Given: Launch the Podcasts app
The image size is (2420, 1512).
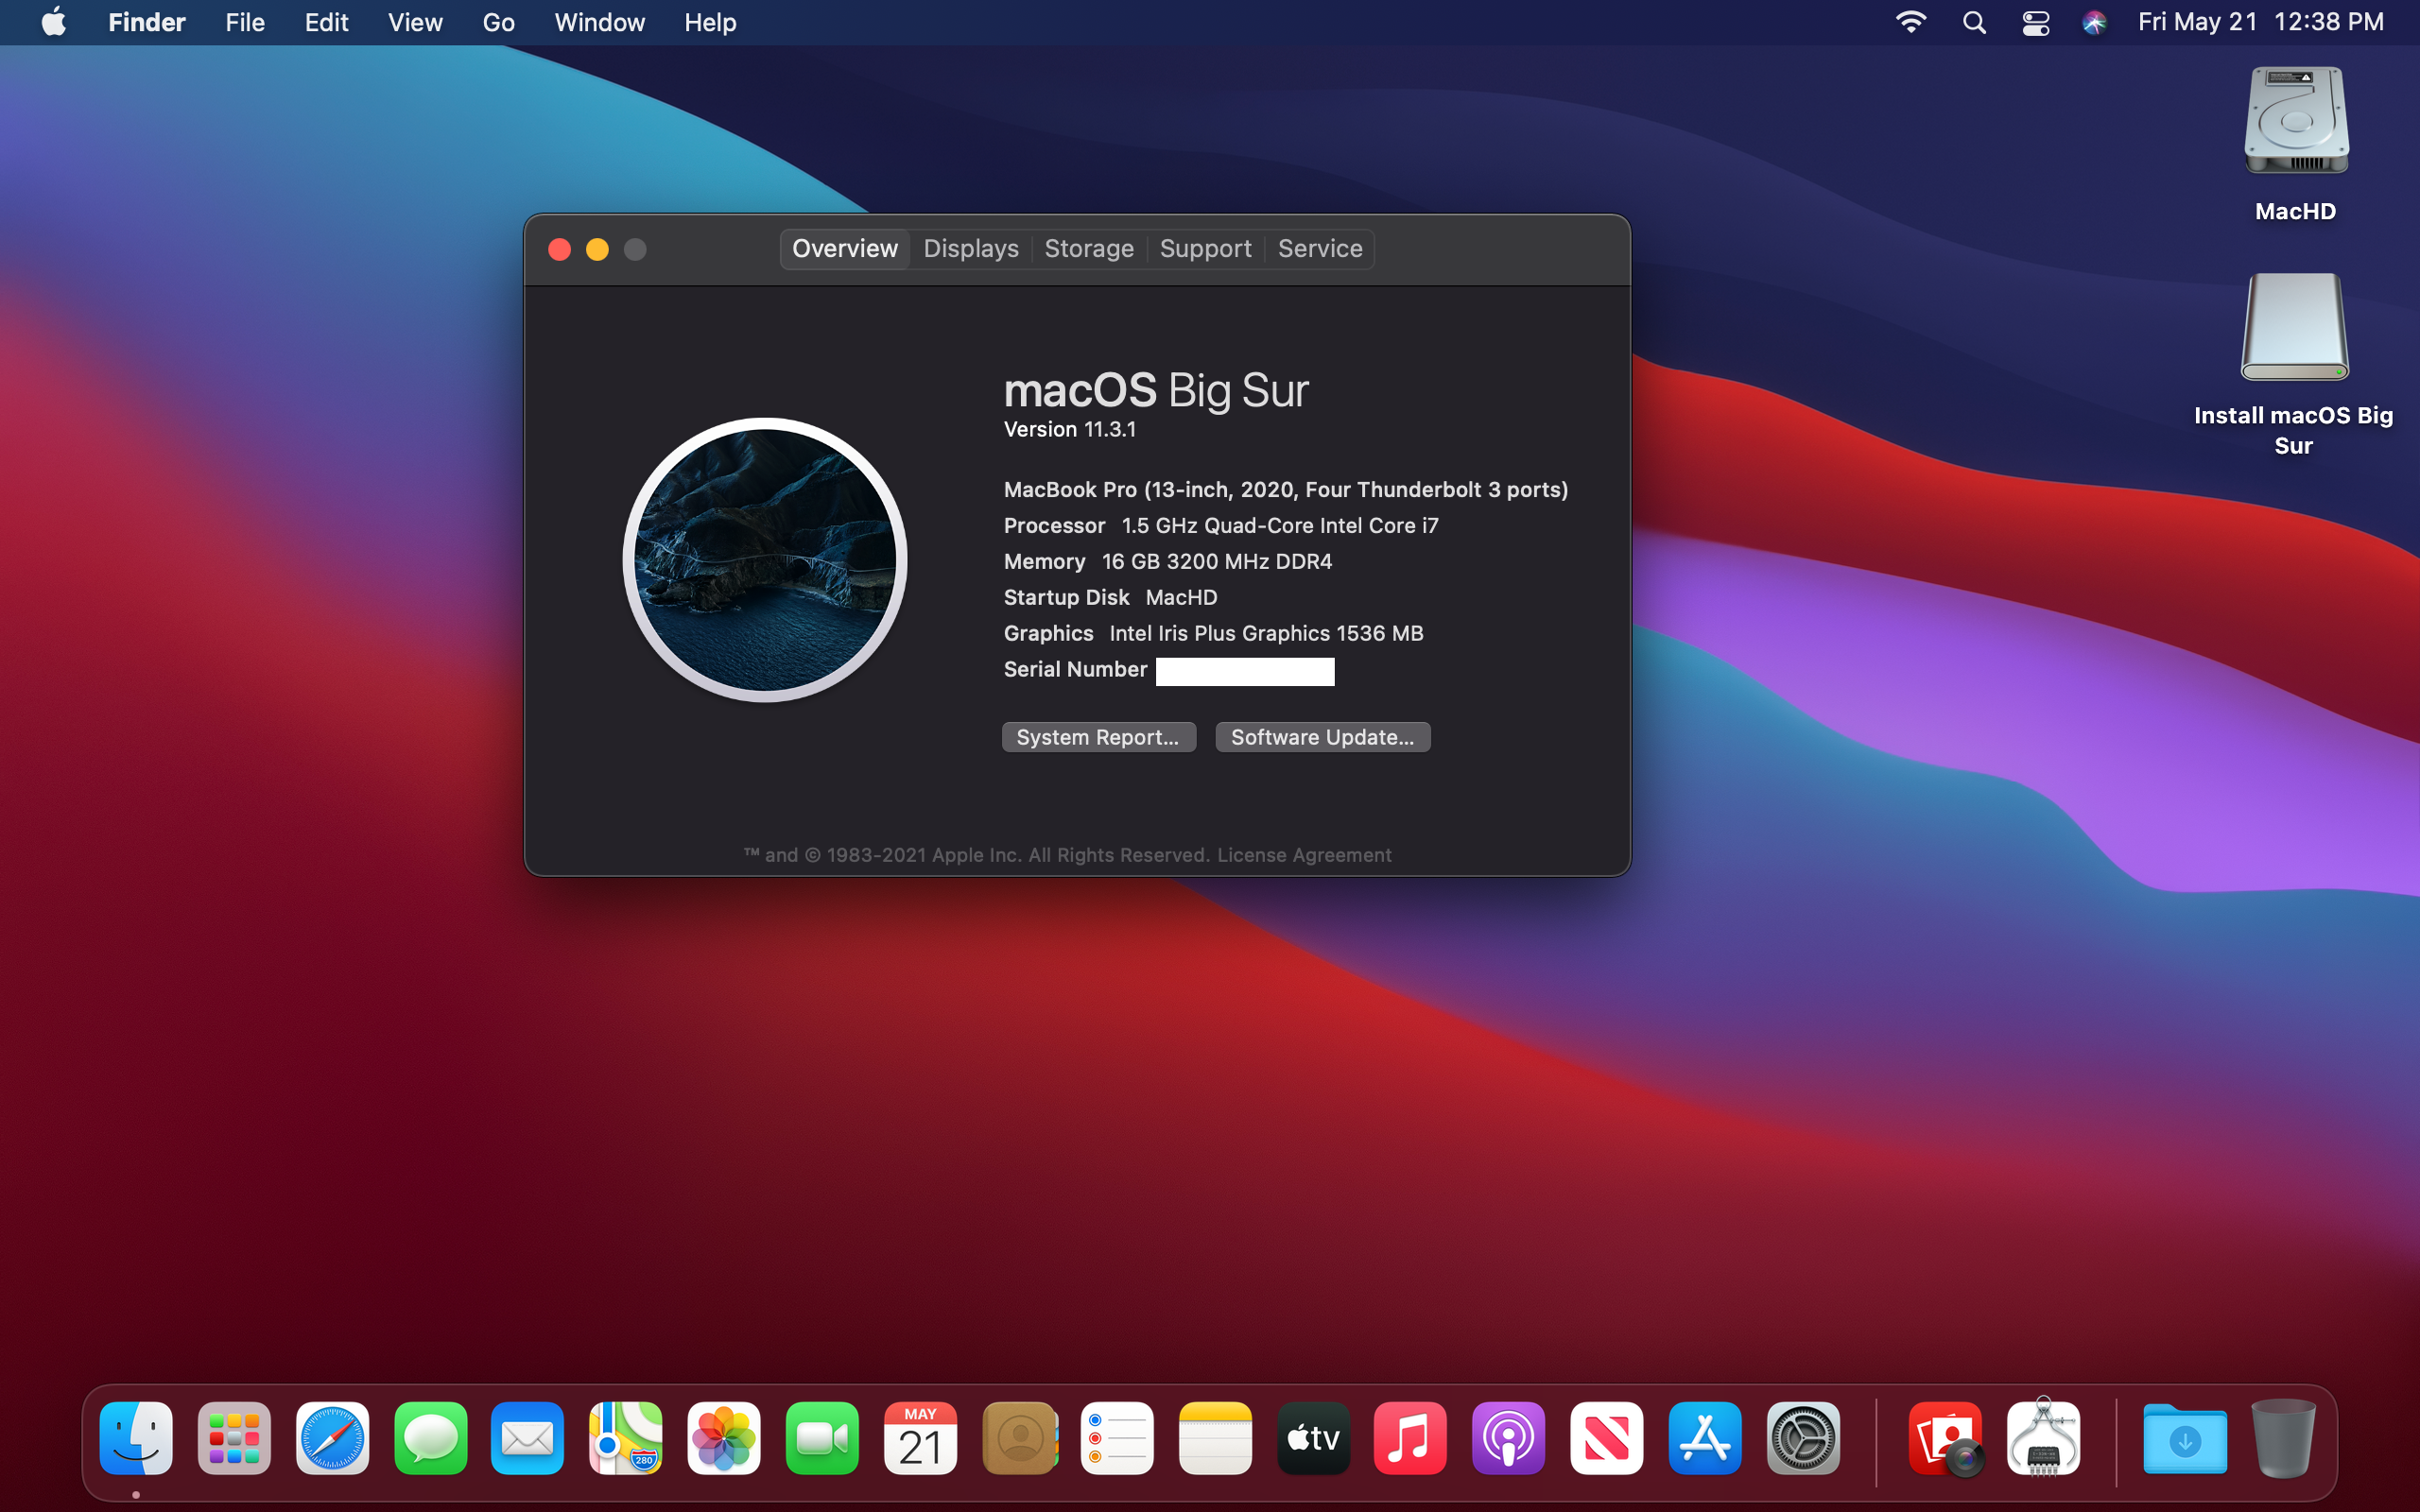Looking at the screenshot, I should [1508, 1438].
